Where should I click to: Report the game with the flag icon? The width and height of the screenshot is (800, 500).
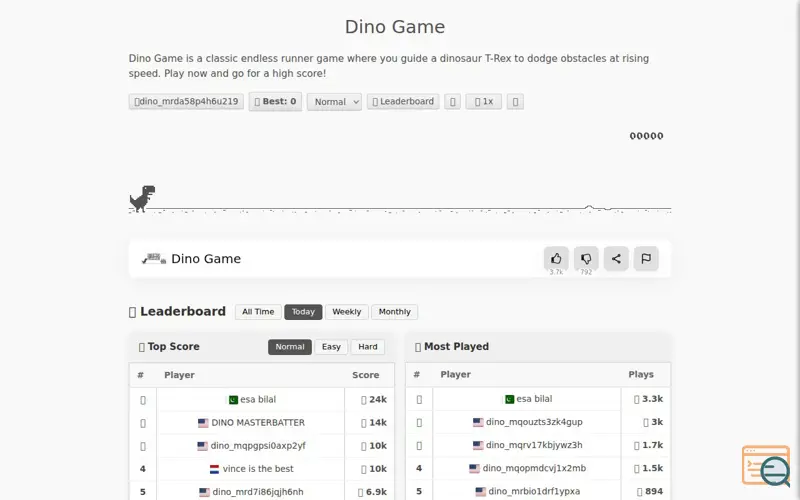click(646, 258)
